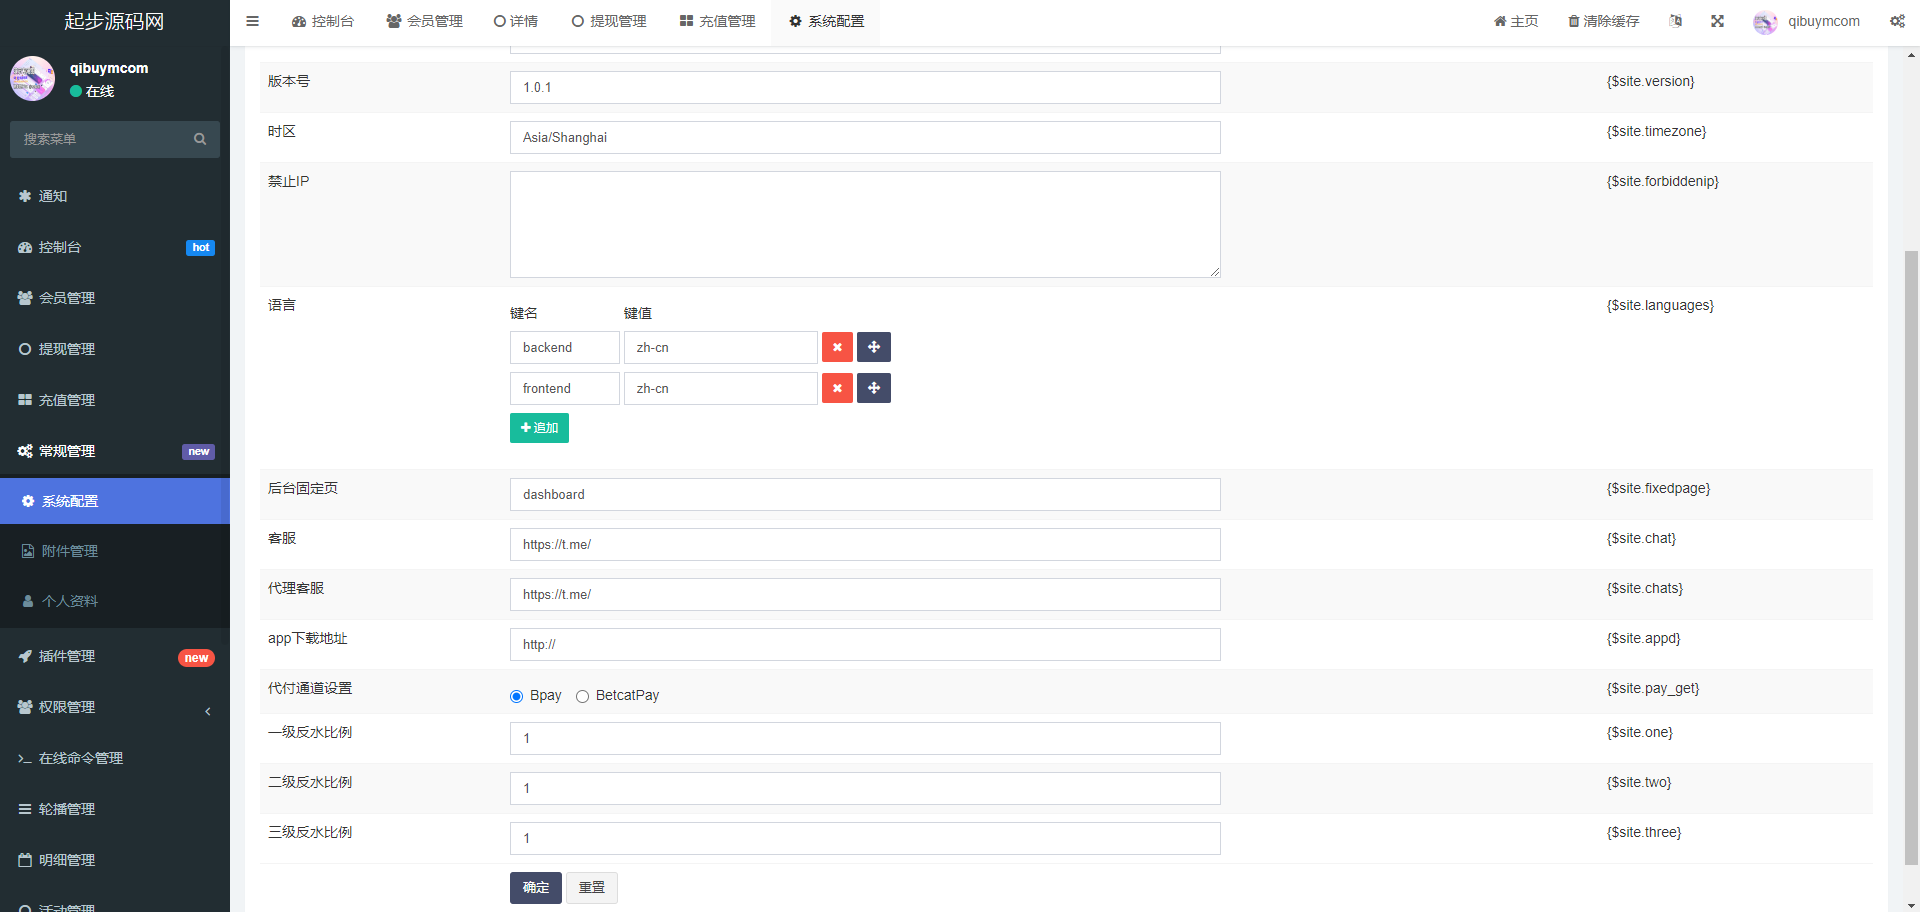Screen dimensions: 1920x912
Task: Click the 禁止IP text area
Action: 864,224
